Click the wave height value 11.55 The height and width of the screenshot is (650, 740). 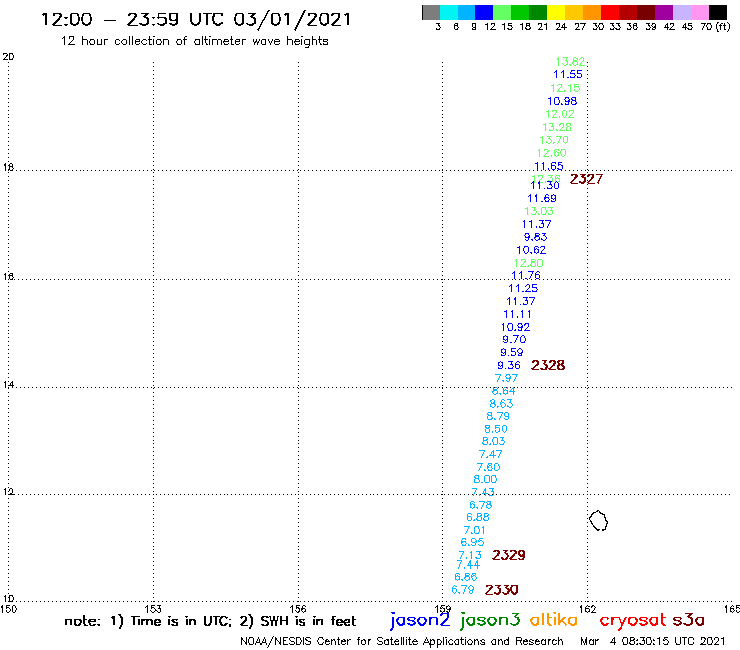pyautogui.click(x=568, y=74)
